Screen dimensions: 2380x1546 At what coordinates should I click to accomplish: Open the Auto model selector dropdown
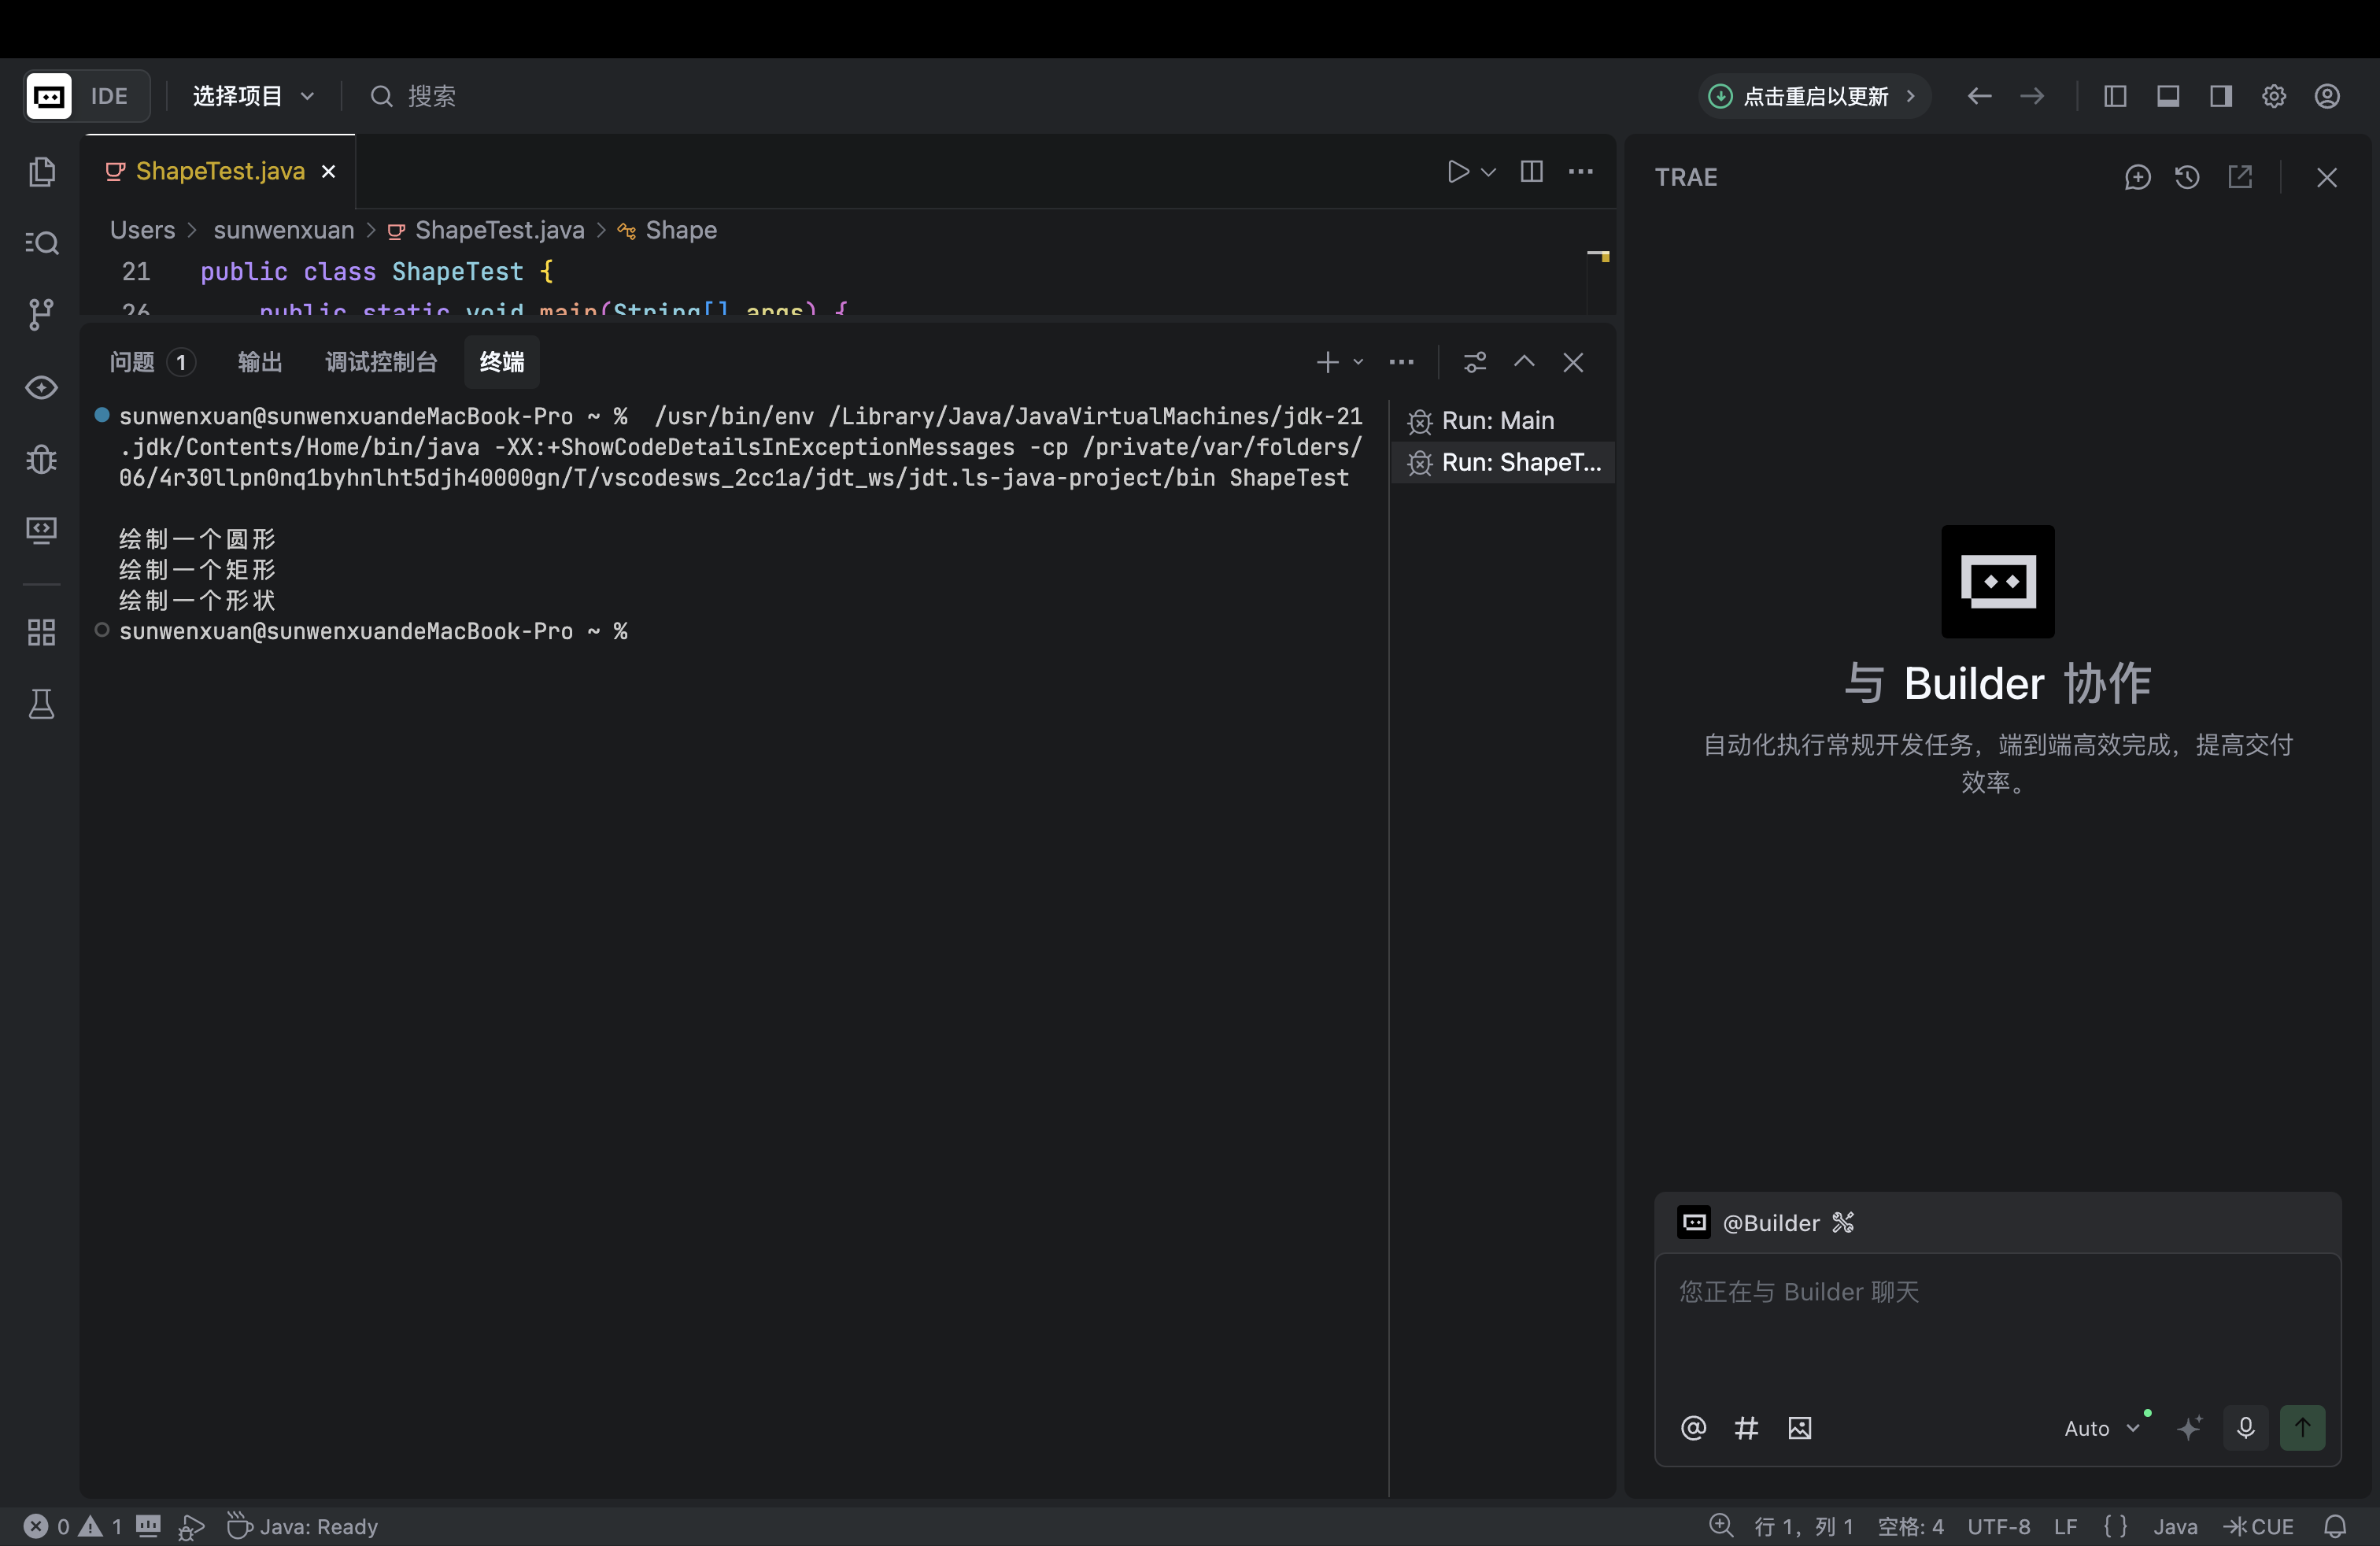(x=2100, y=1428)
